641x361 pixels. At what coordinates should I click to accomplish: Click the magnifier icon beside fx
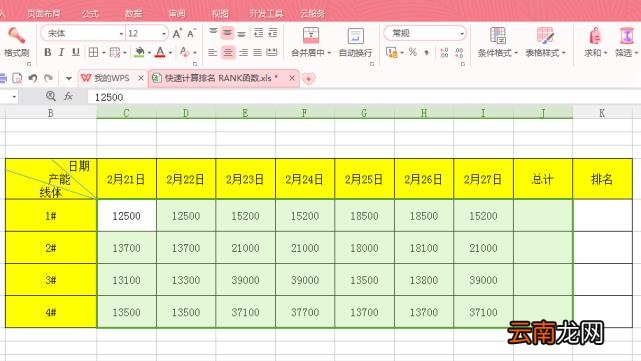[51, 96]
